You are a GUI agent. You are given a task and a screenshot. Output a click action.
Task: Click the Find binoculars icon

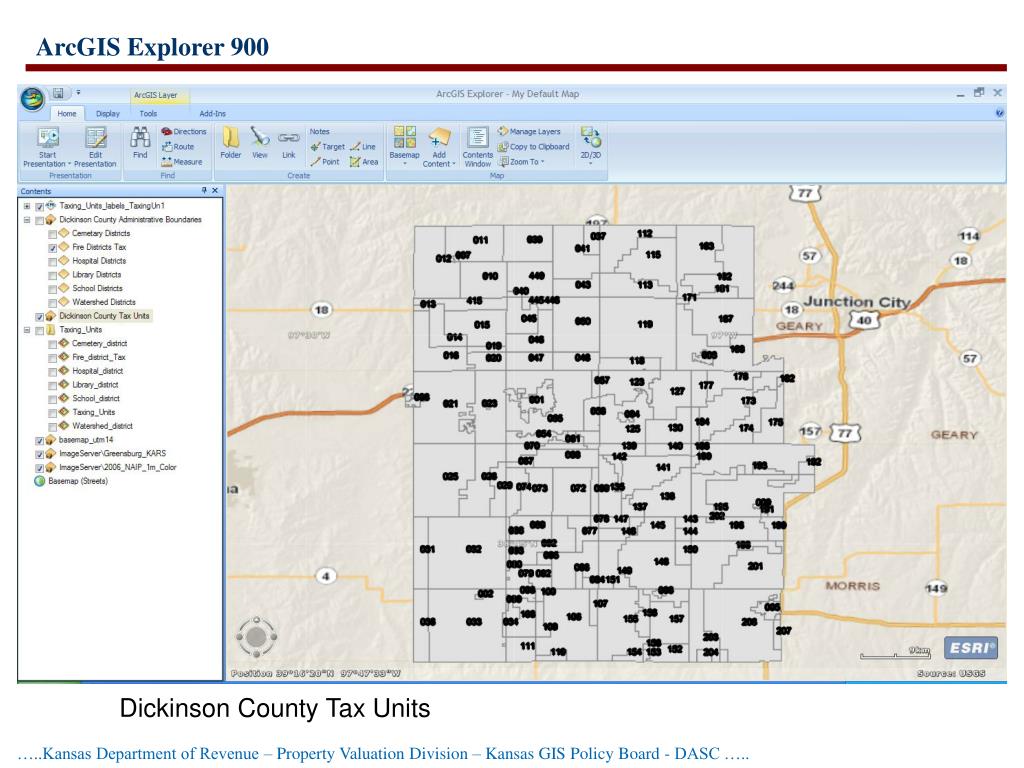pyautogui.click(x=140, y=138)
